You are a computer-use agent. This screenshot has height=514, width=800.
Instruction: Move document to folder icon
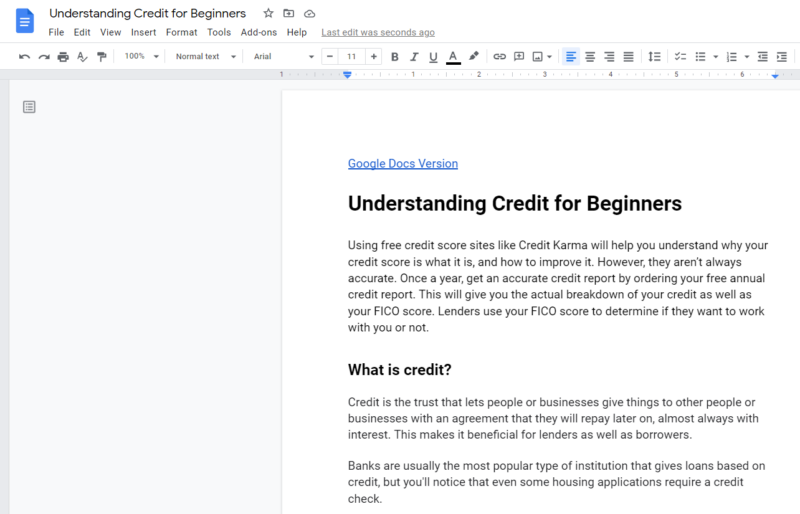289,13
